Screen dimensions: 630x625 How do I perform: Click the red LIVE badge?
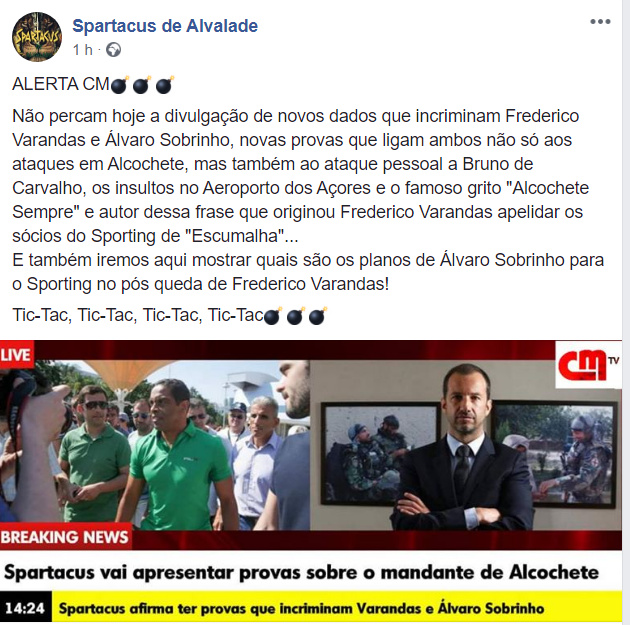(16, 355)
